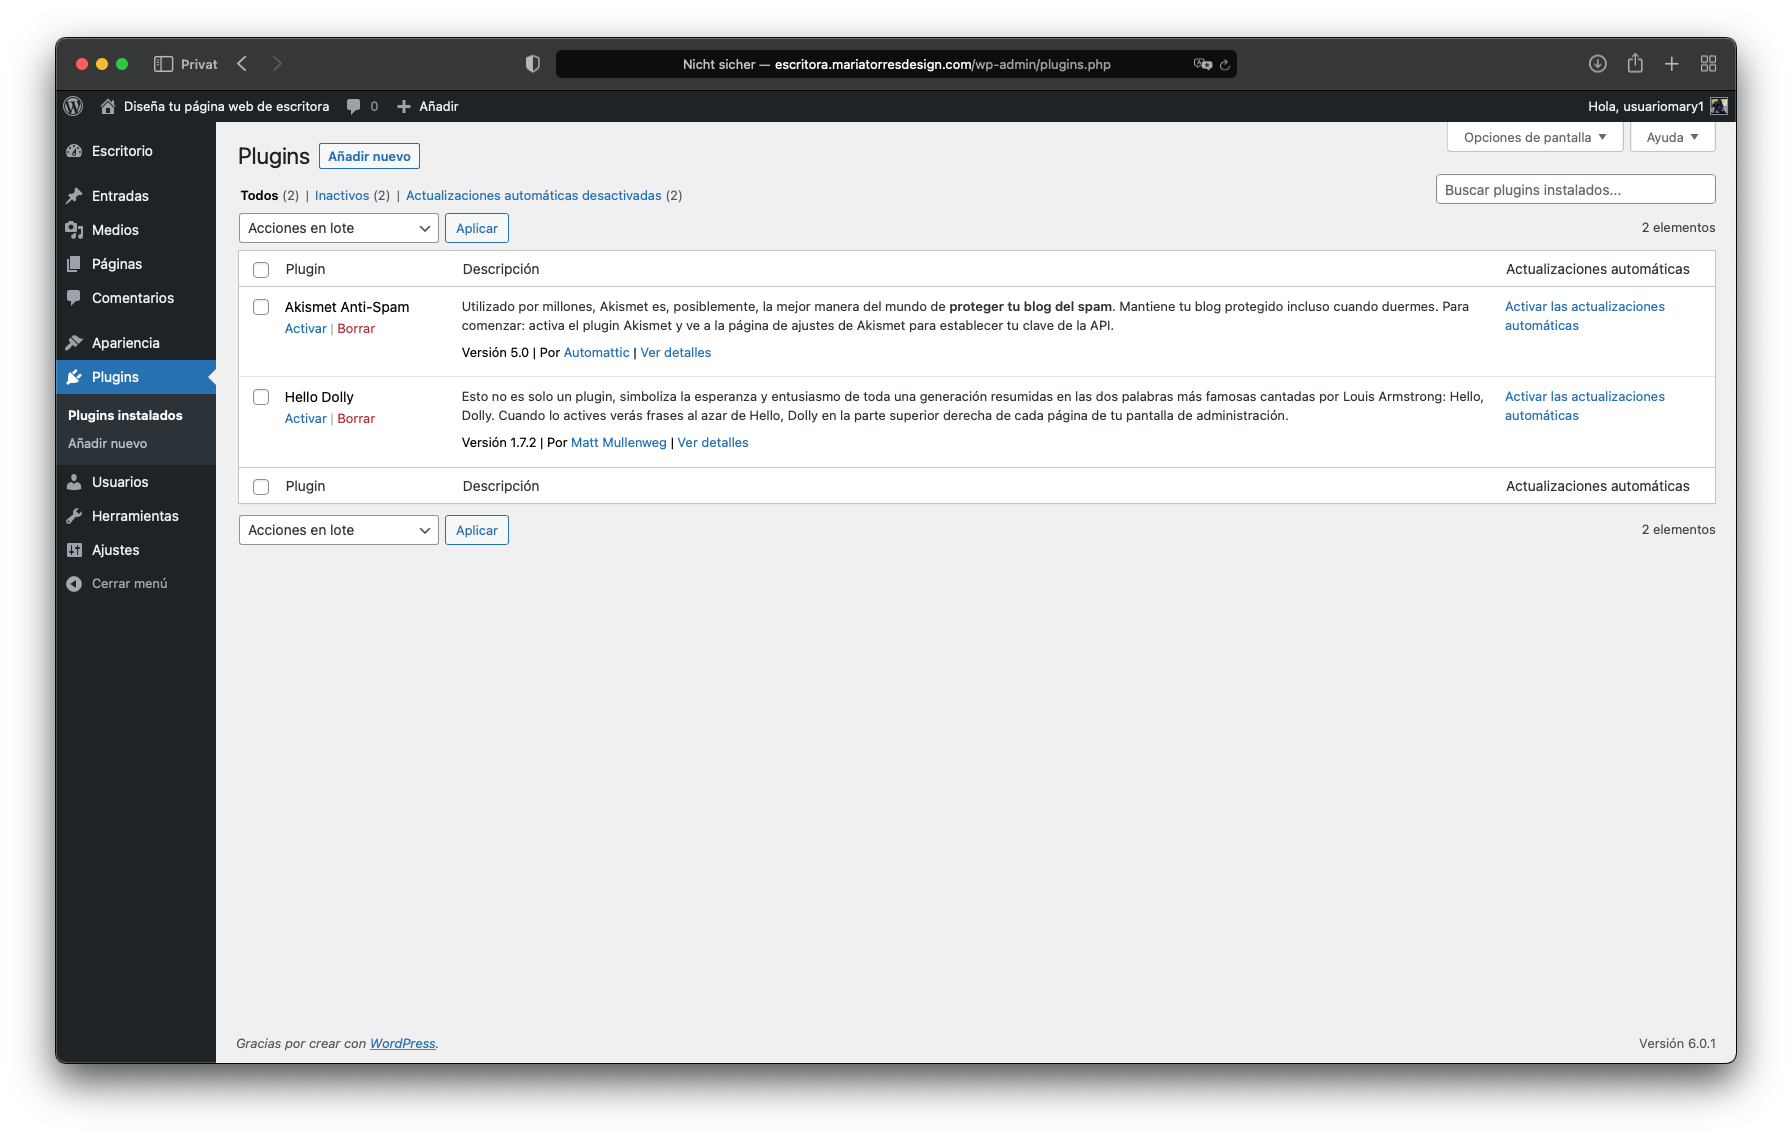Viewport: 1792px width, 1137px height.
Task: Open the Entradas menu item
Action: [x=136, y=196]
